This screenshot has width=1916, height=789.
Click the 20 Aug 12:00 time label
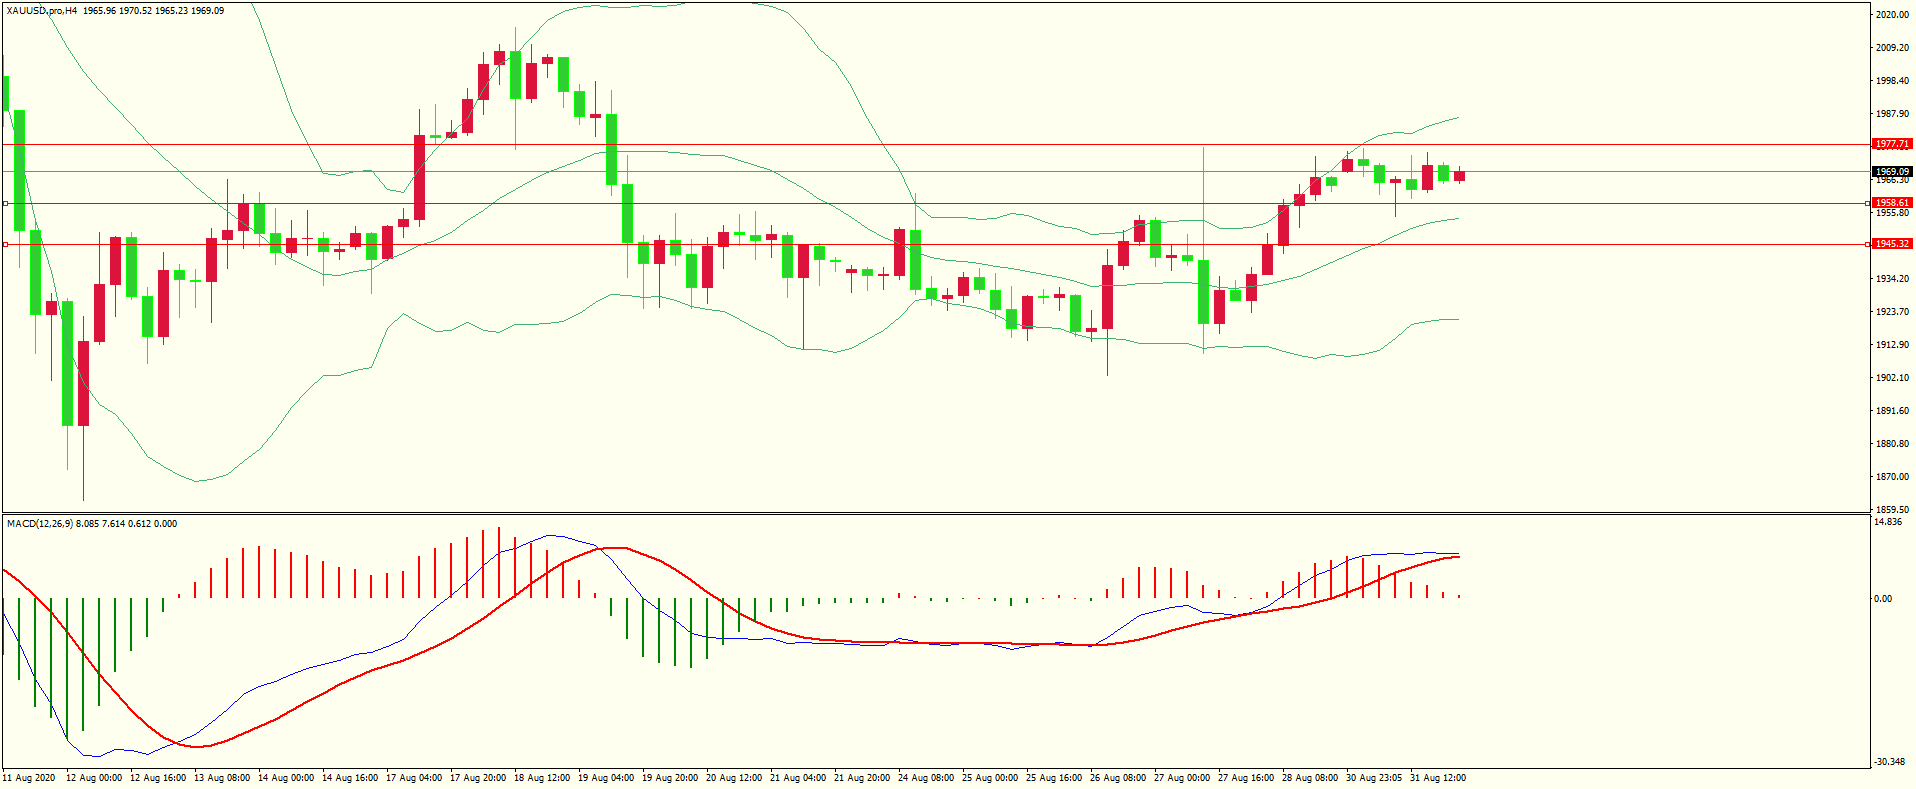pyautogui.click(x=734, y=778)
